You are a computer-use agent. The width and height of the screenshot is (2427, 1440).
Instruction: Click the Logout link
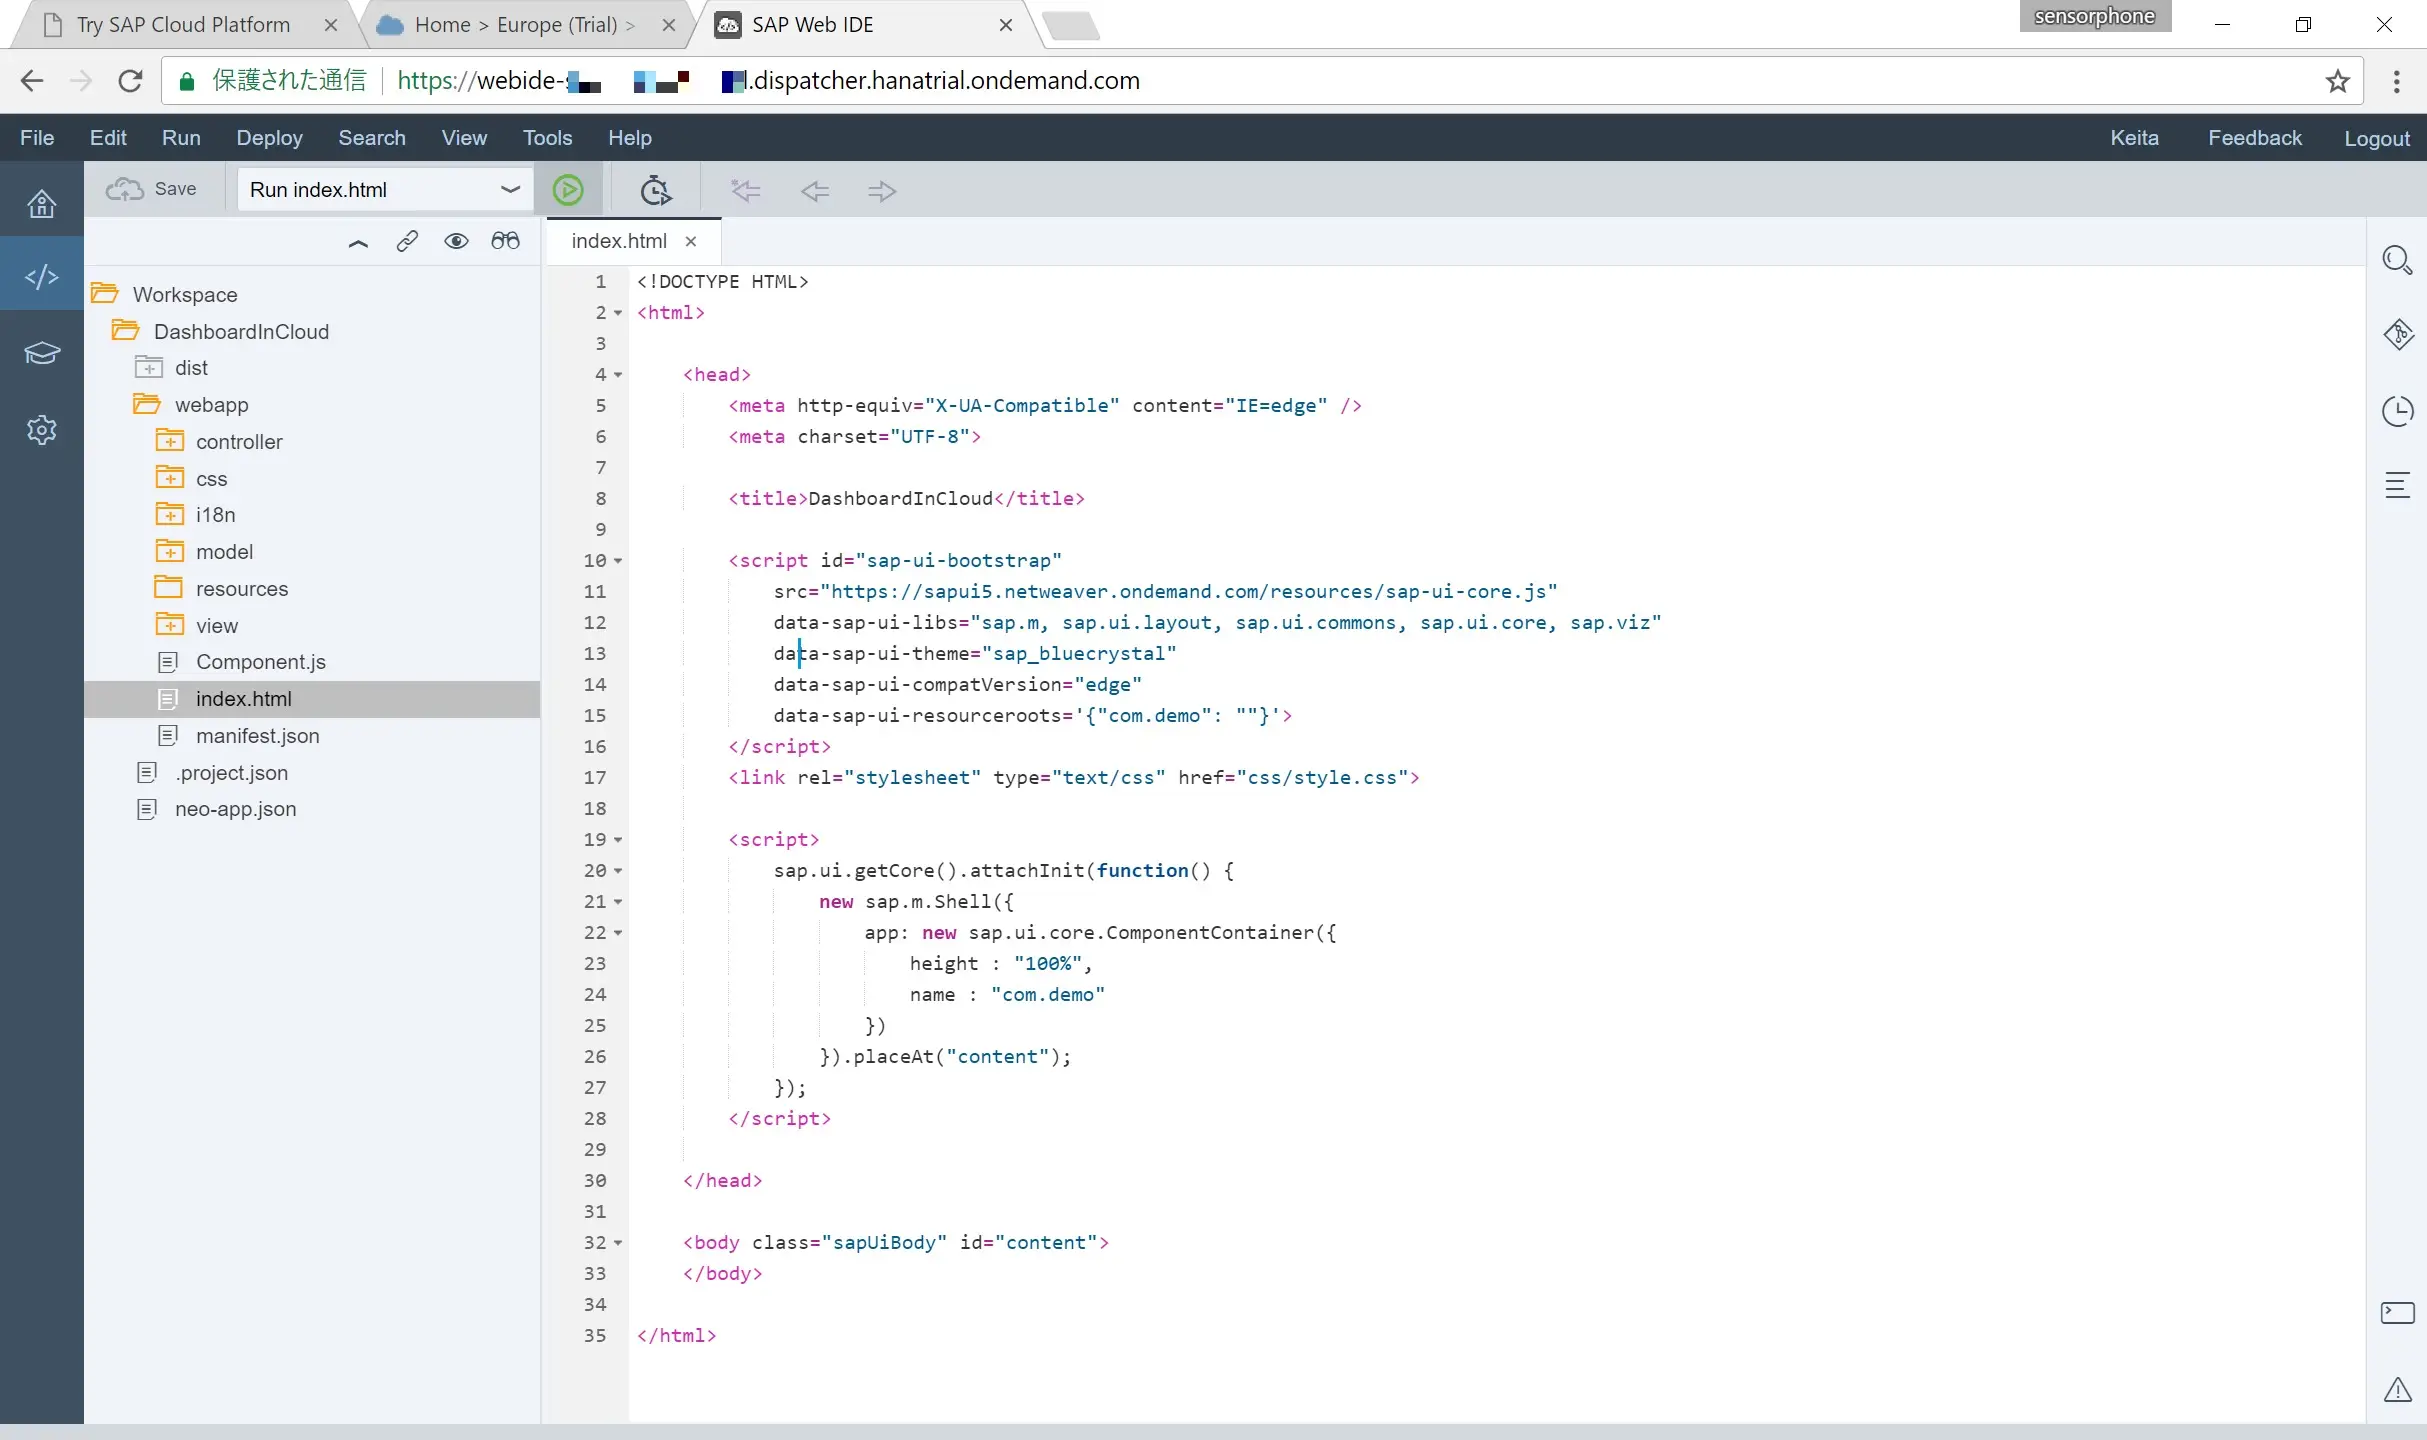coord(2376,138)
